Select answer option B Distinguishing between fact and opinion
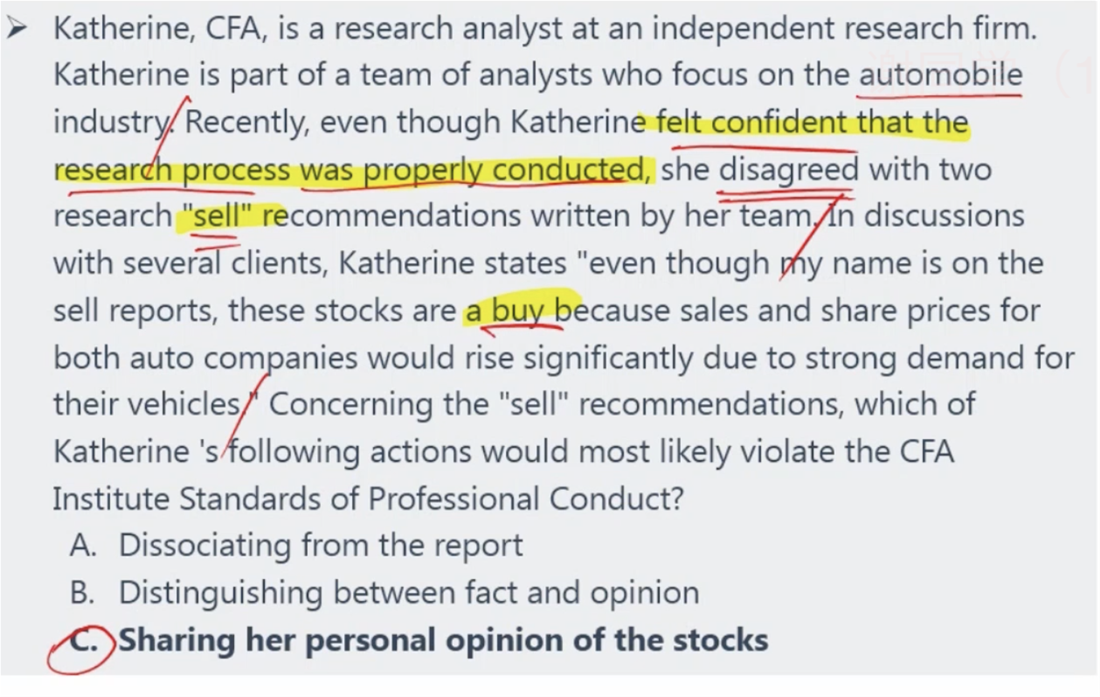This screenshot has width=1100, height=697. coord(384,593)
